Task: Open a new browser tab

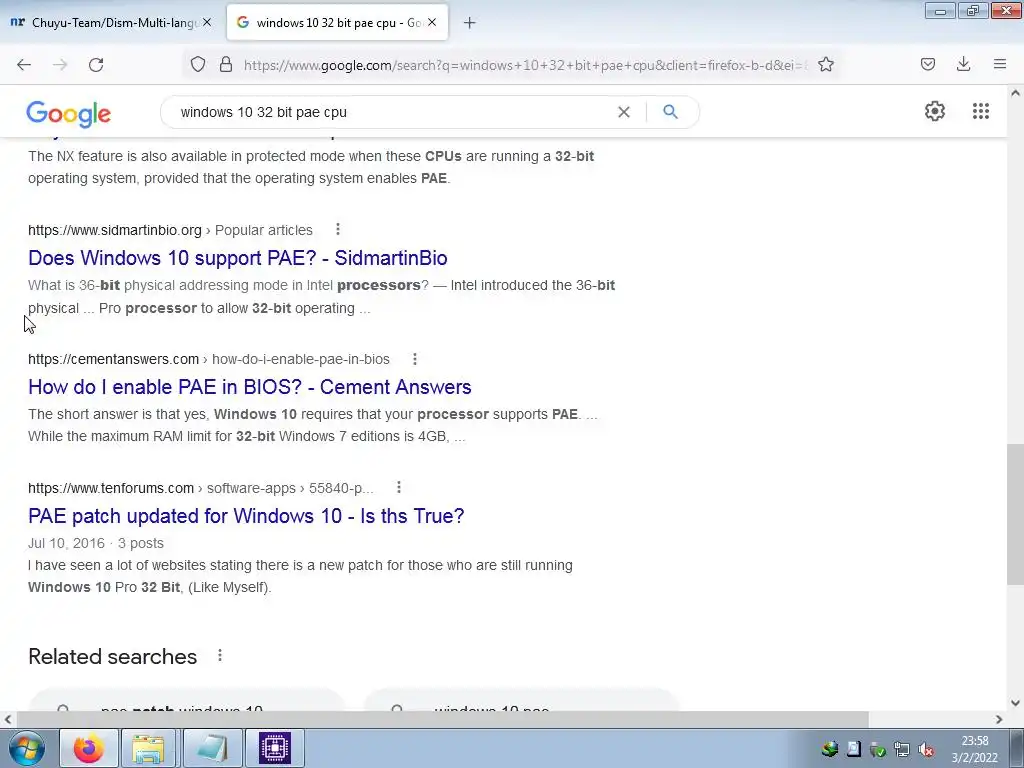Action: coord(469,23)
